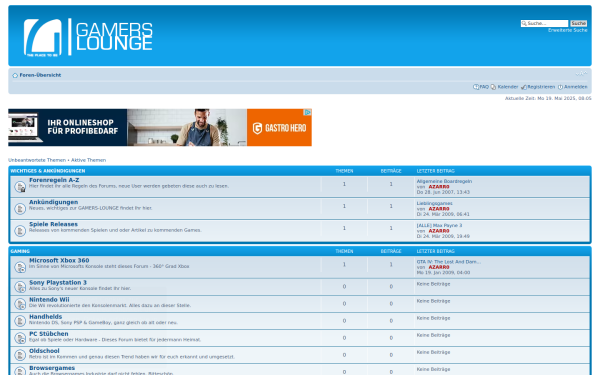
Task: Open the Allgemeine Boardregeln last post
Action: click(444, 181)
